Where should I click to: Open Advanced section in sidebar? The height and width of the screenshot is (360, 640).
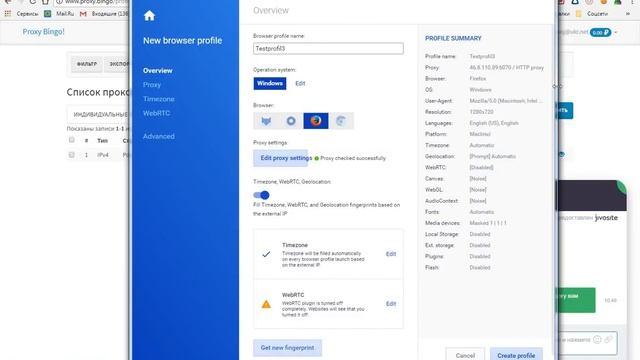159,136
